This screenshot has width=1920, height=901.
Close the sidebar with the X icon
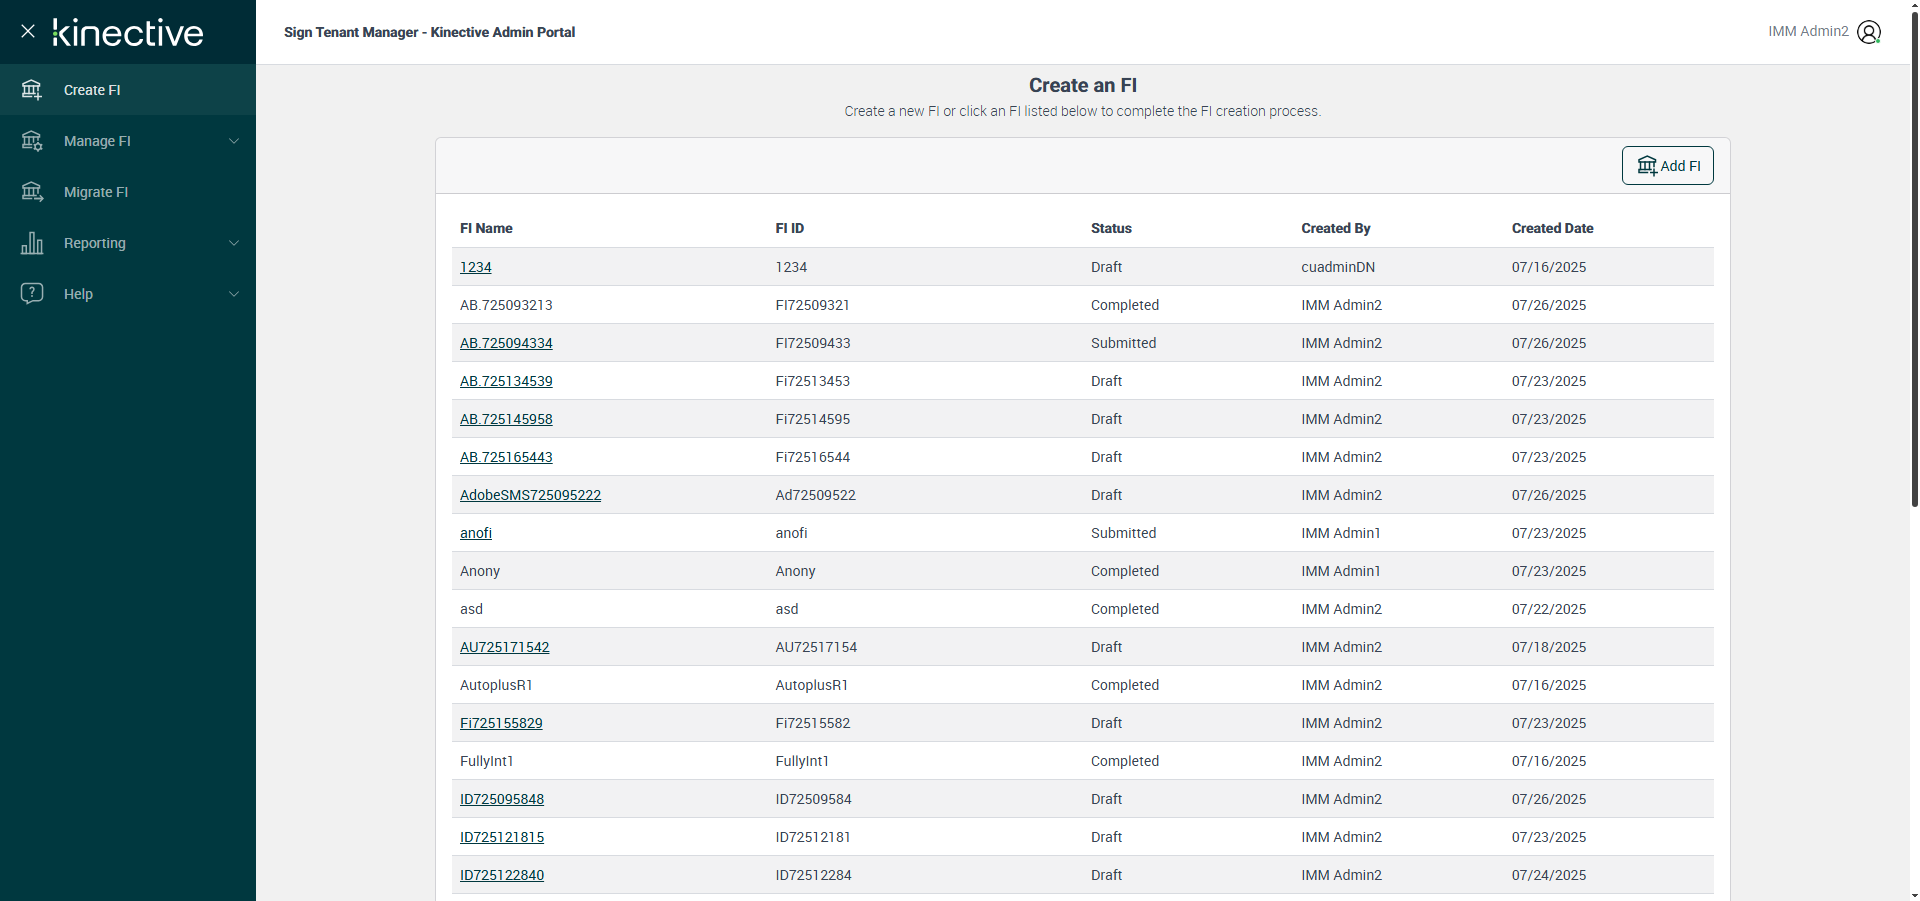[28, 31]
